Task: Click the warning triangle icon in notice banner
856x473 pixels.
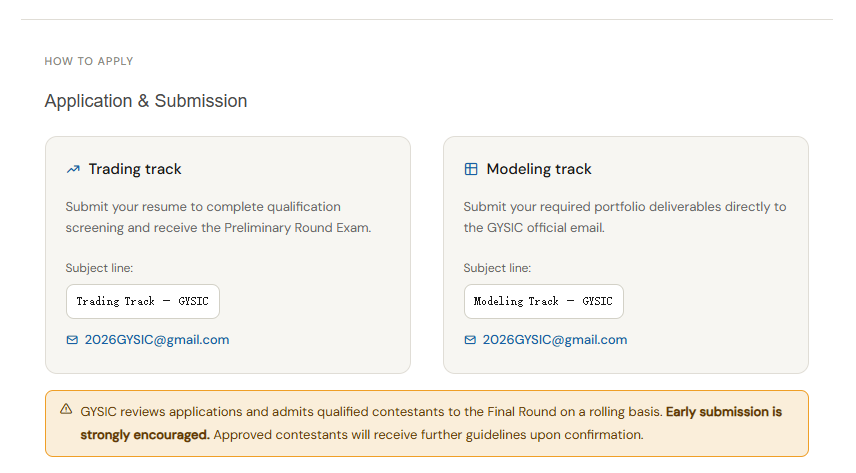Action: [x=66, y=409]
